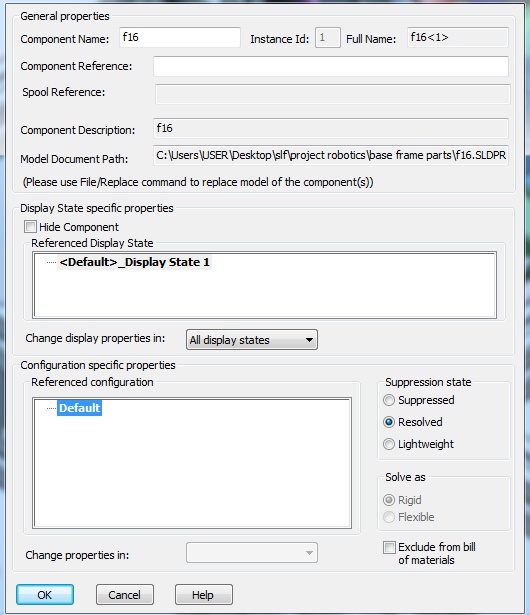Select the Default referenced configuration
Image resolution: width=530 pixels, height=615 pixels.
click(80, 408)
